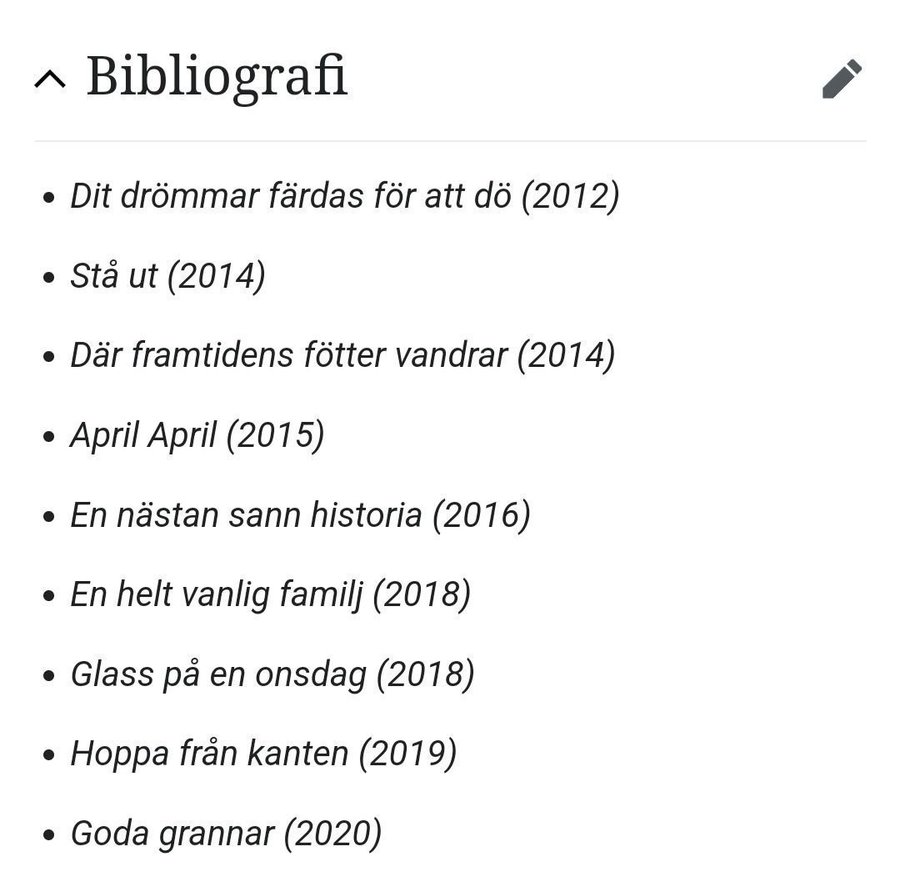Viewport: 900px width, 888px height.
Task: Click the entry Stå ut
Action: click(x=114, y=276)
